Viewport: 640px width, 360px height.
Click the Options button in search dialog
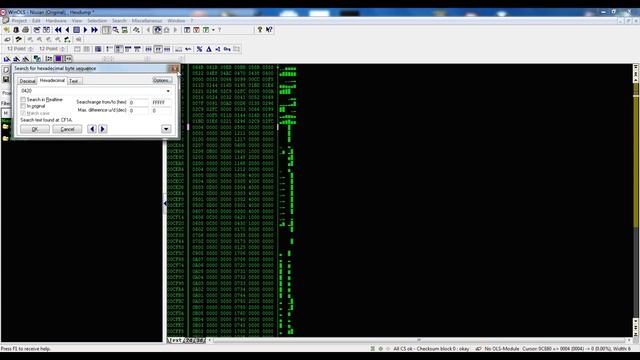click(x=162, y=80)
